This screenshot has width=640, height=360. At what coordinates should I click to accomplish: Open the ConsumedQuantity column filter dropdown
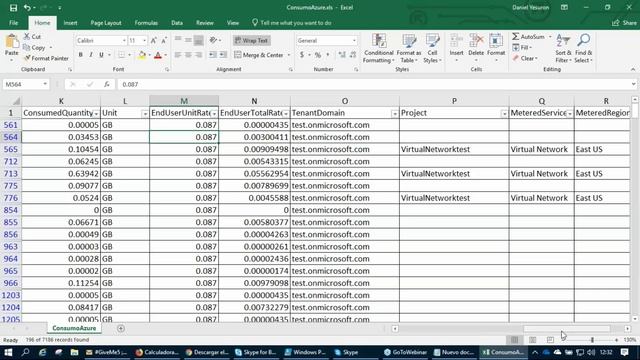[96, 113]
